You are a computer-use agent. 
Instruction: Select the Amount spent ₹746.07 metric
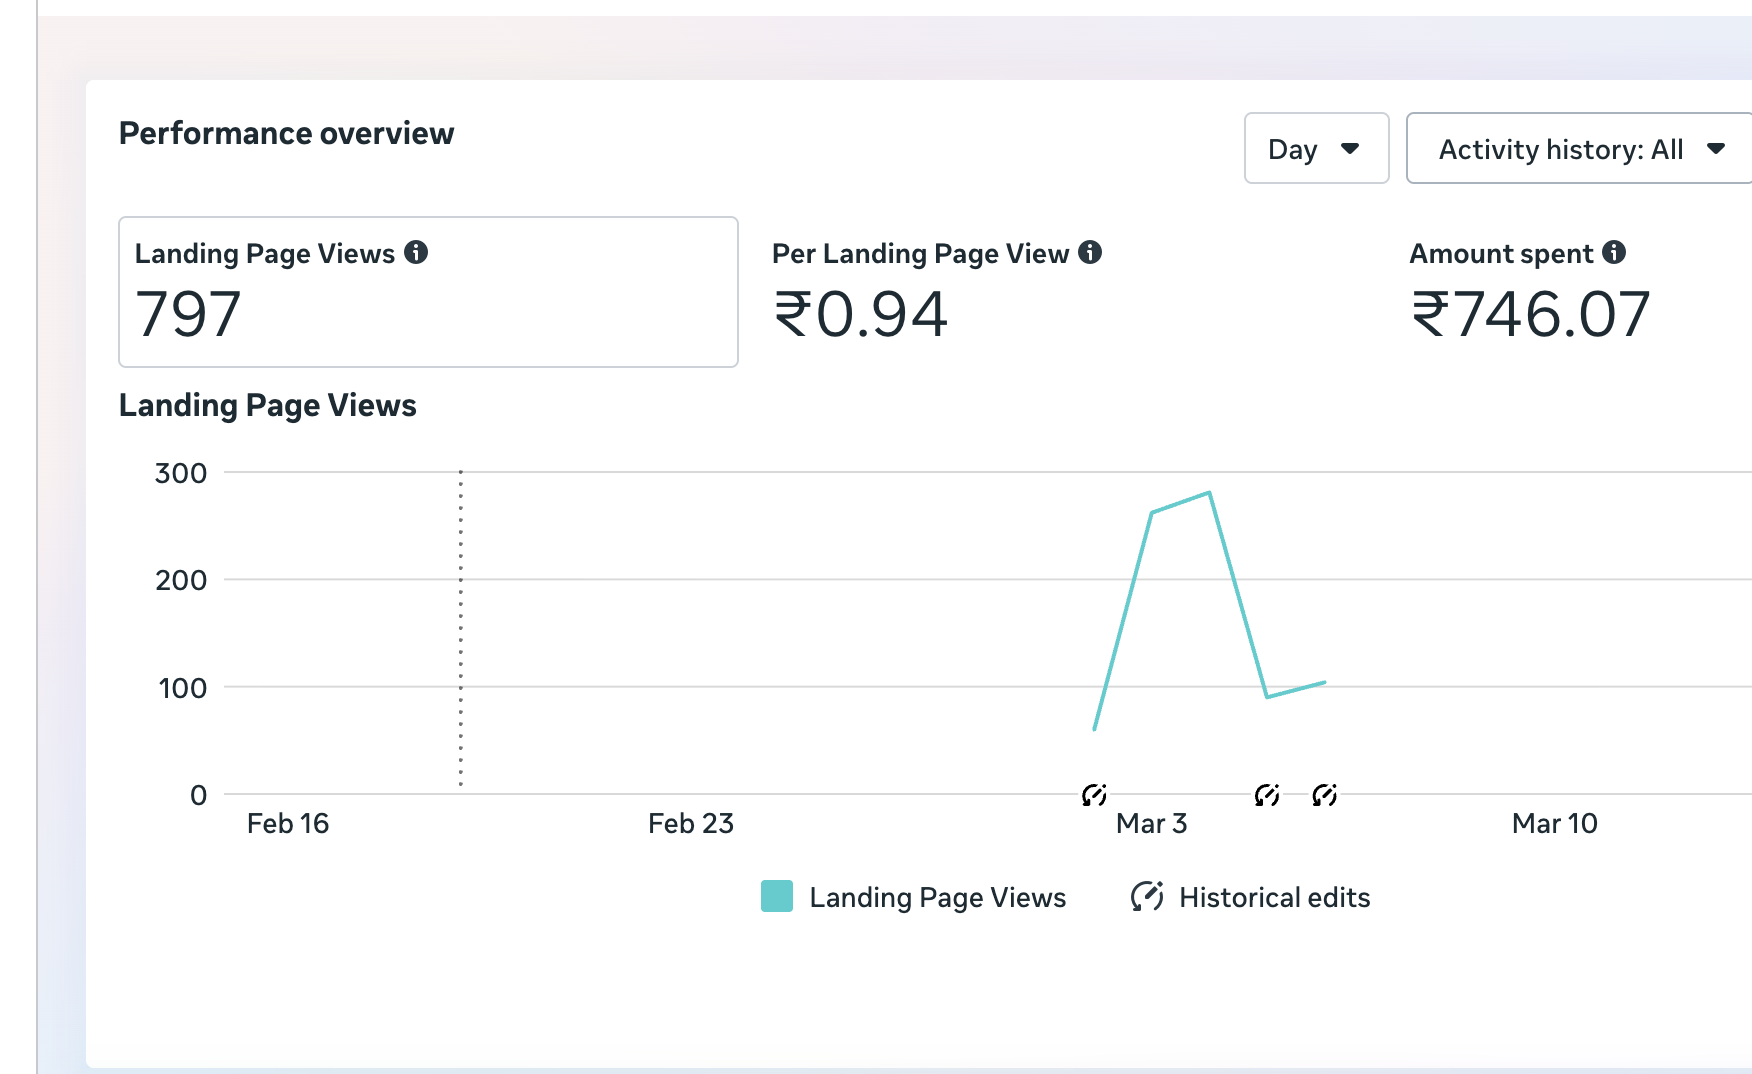point(1530,292)
